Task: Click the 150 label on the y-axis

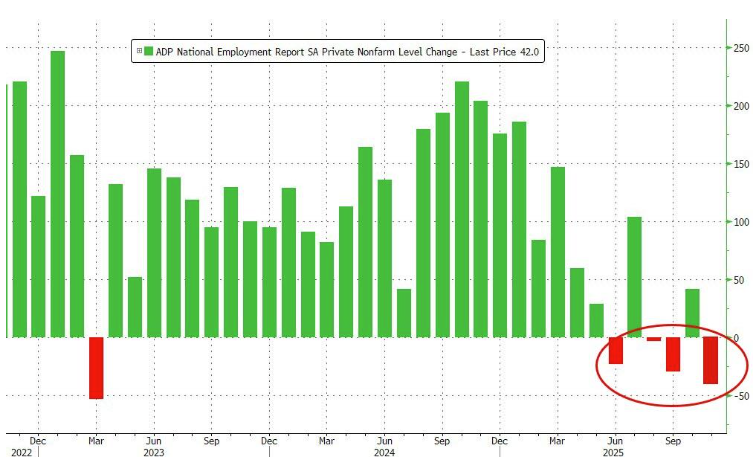Action: pyautogui.click(x=738, y=164)
